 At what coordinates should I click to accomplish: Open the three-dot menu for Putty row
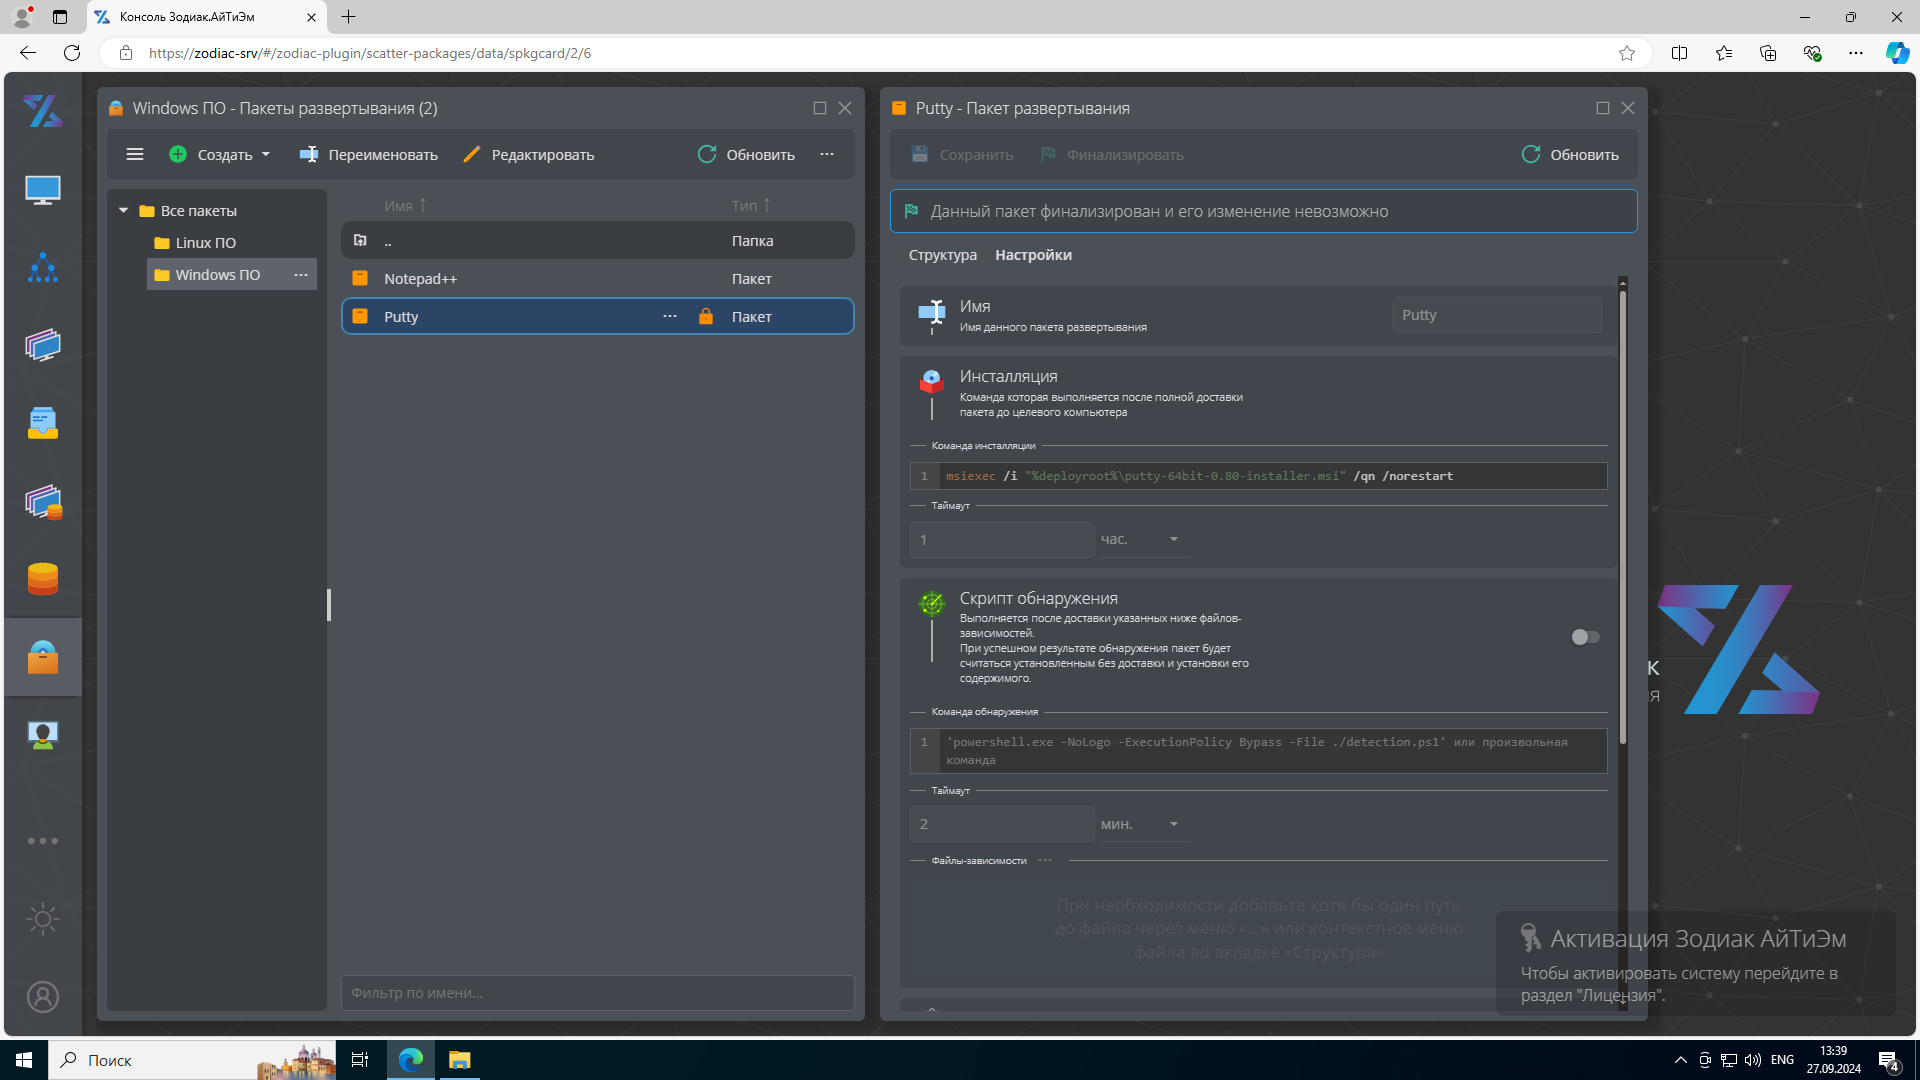click(x=670, y=317)
